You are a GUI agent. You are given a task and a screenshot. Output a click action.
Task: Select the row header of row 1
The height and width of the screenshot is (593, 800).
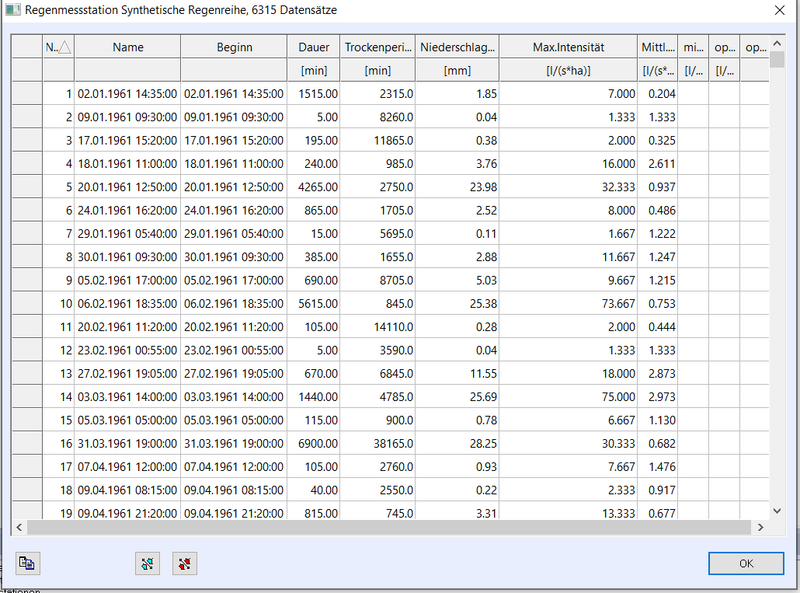(x=27, y=93)
